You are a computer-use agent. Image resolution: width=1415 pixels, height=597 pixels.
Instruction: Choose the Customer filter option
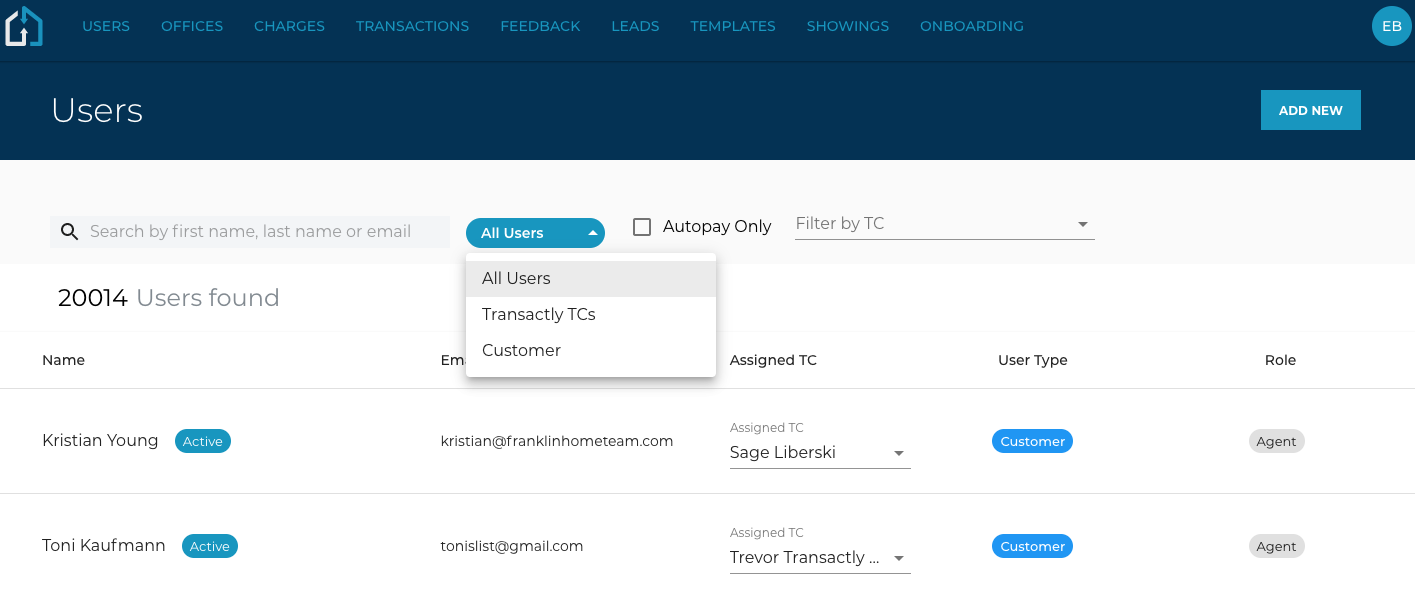pos(521,350)
